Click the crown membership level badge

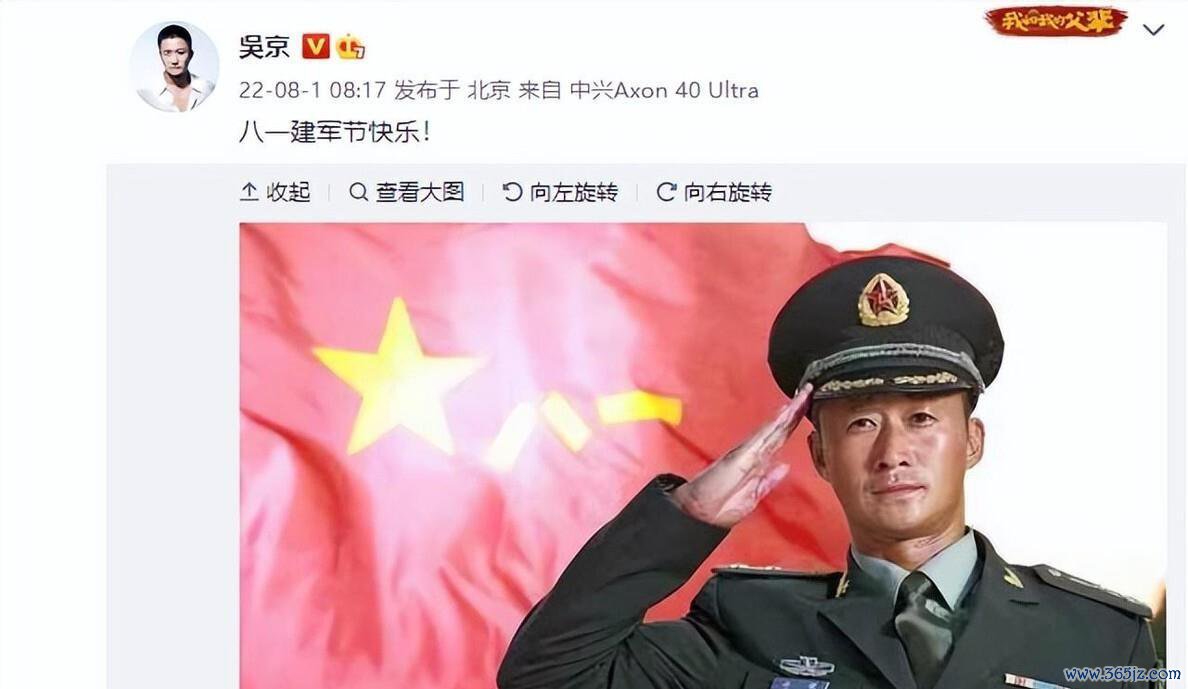(x=351, y=46)
